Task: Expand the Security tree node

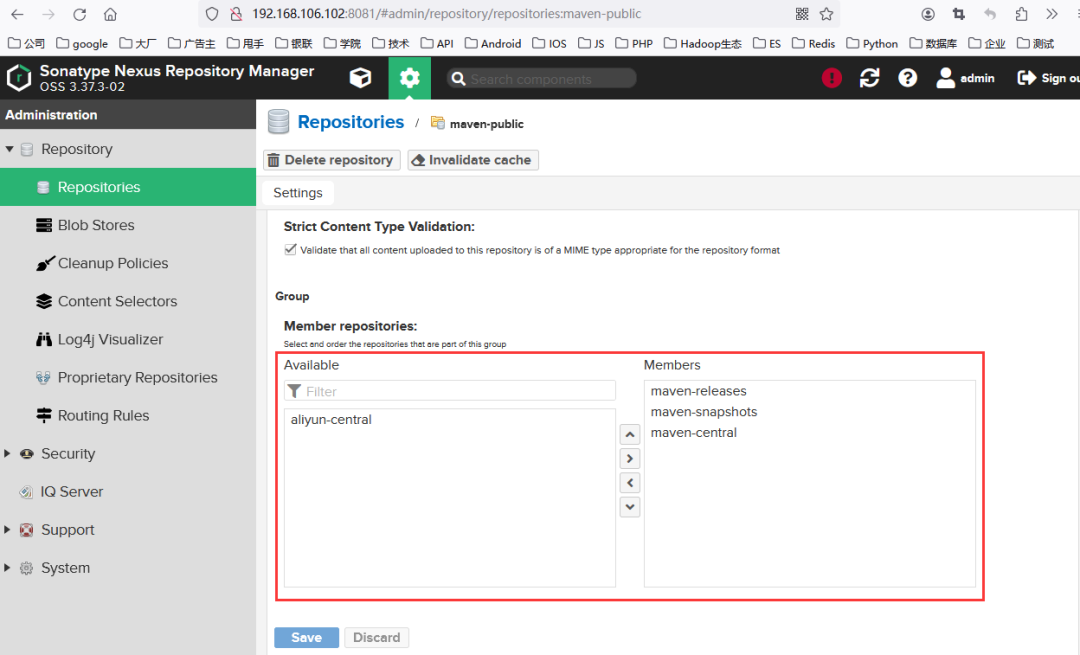Action: [8, 453]
